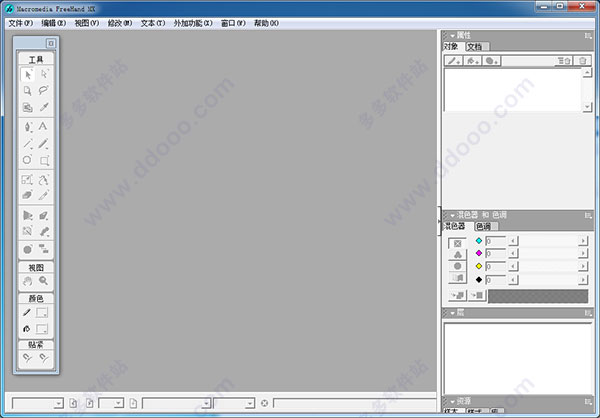Collapse the 层 panel

[453, 314]
